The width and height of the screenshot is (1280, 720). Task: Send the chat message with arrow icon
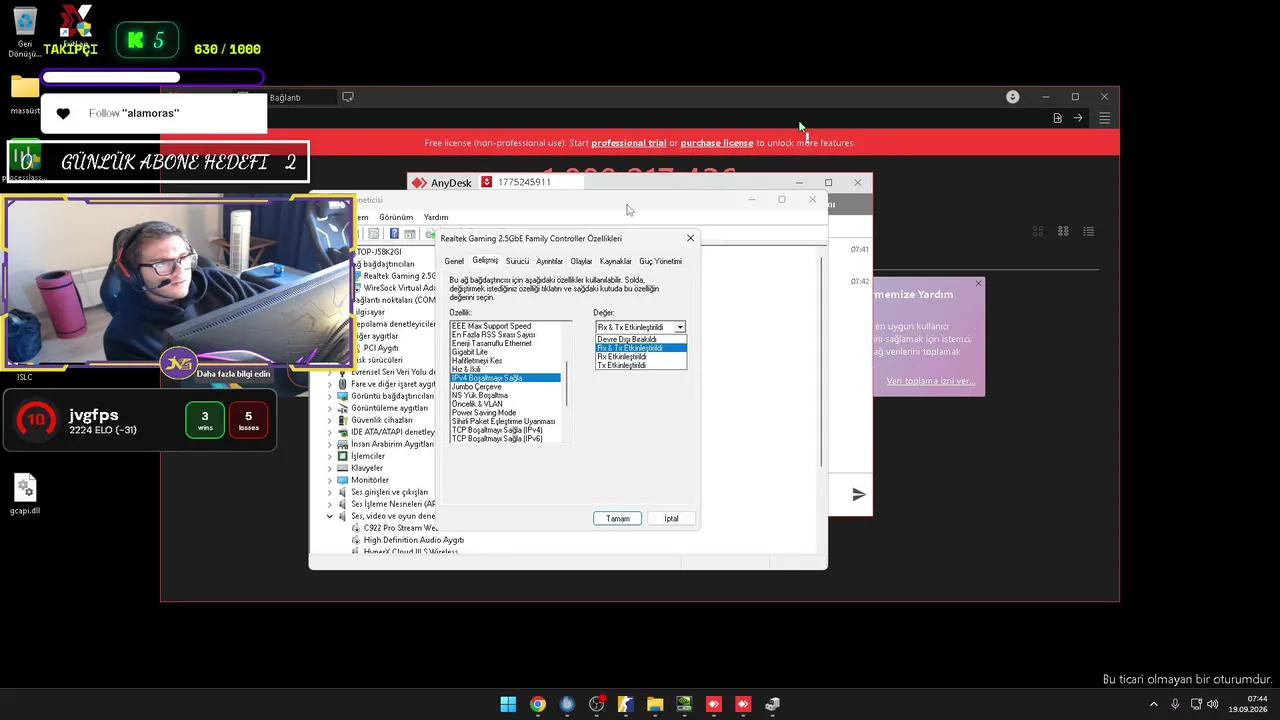click(858, 494)
